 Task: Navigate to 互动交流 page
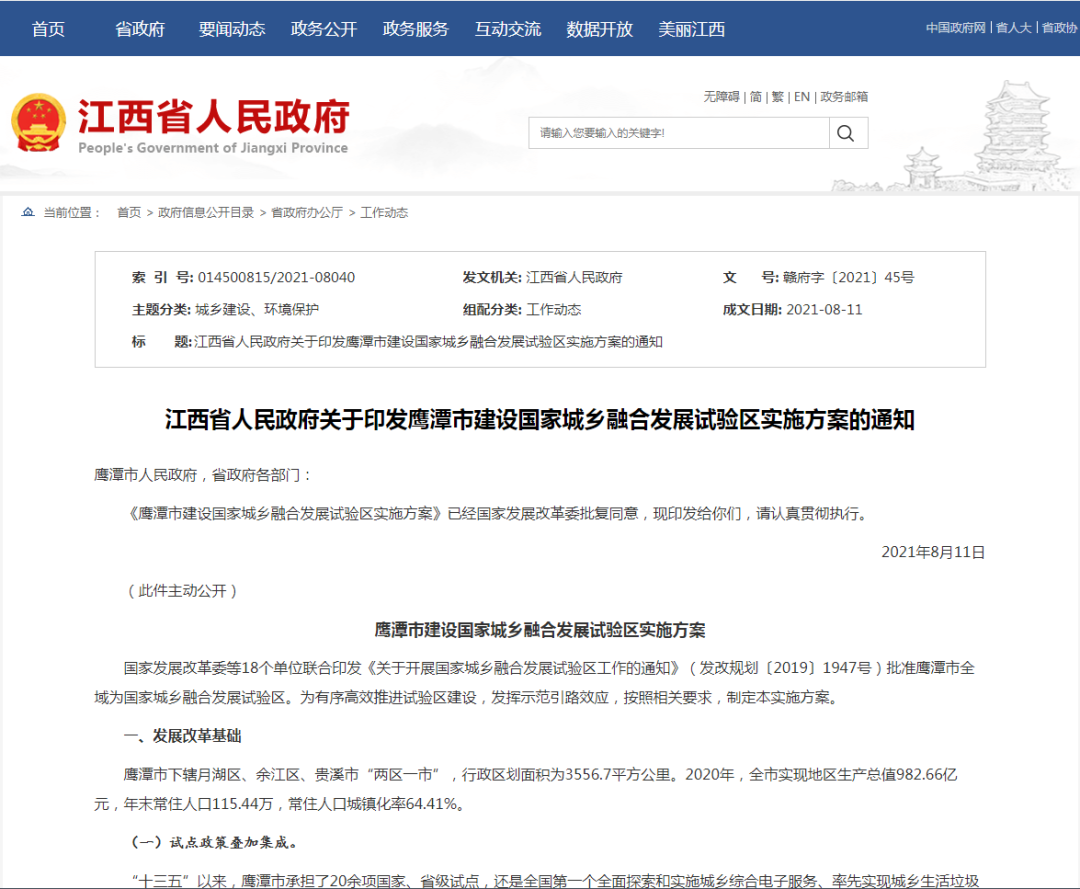click(508, 30)
